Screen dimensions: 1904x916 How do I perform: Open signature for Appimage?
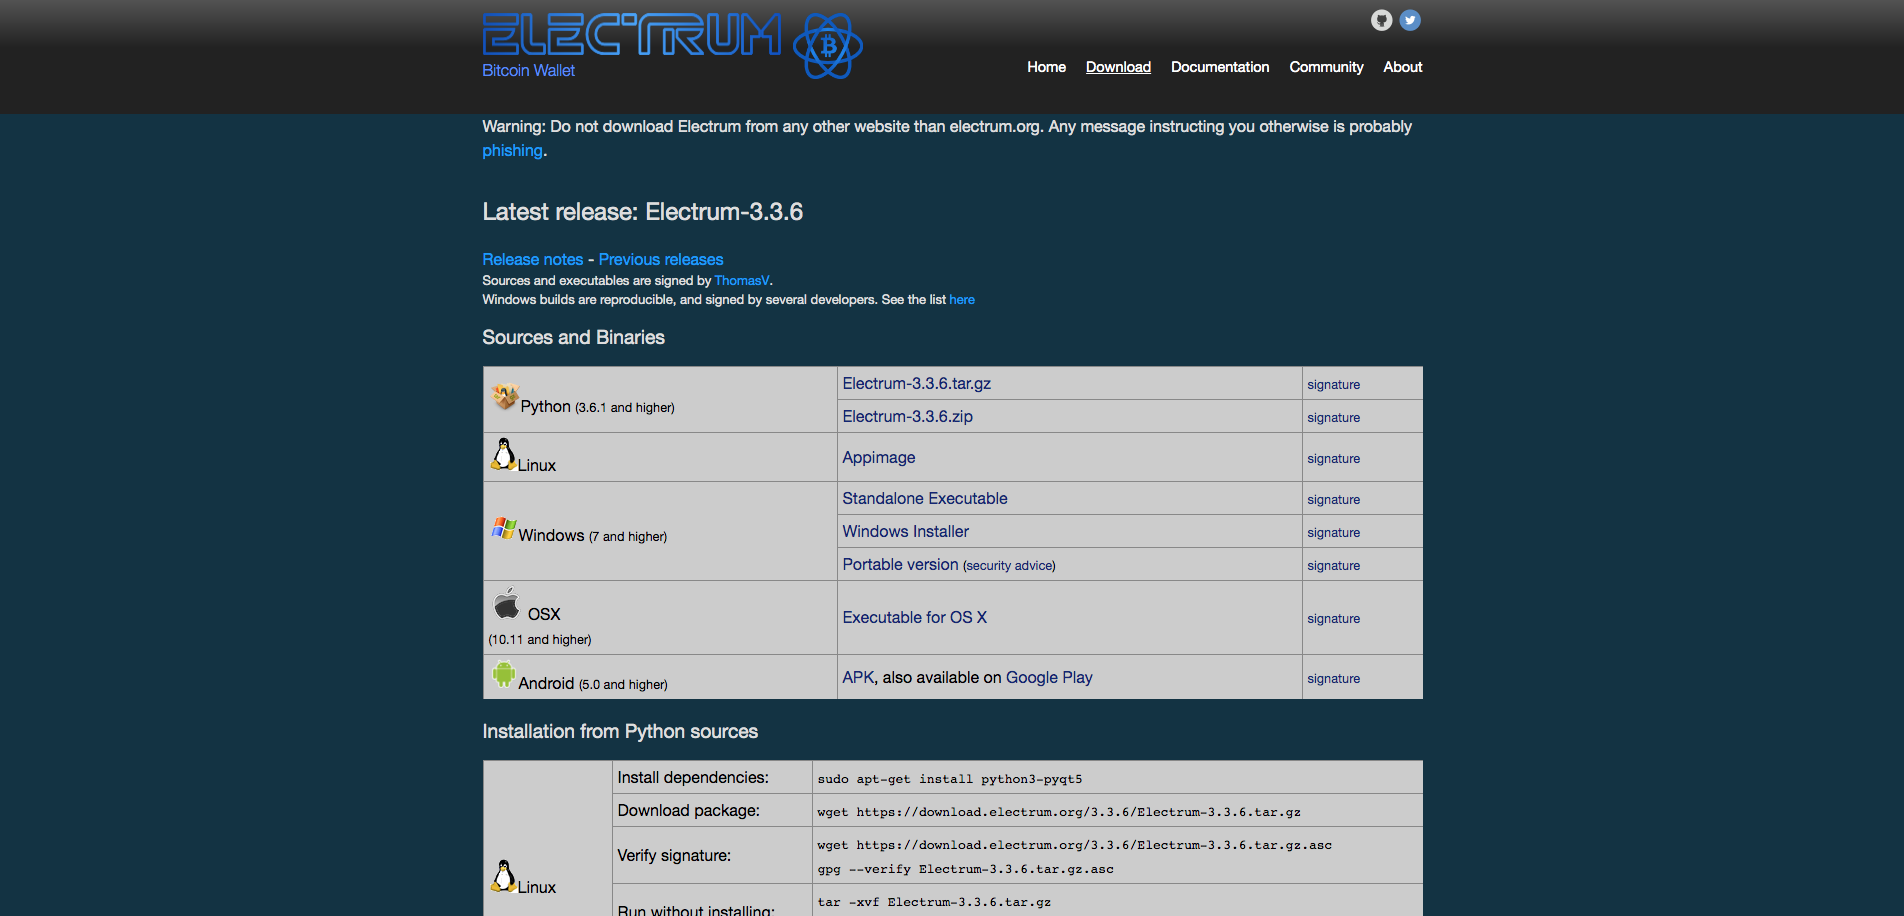click(1333, 459)
